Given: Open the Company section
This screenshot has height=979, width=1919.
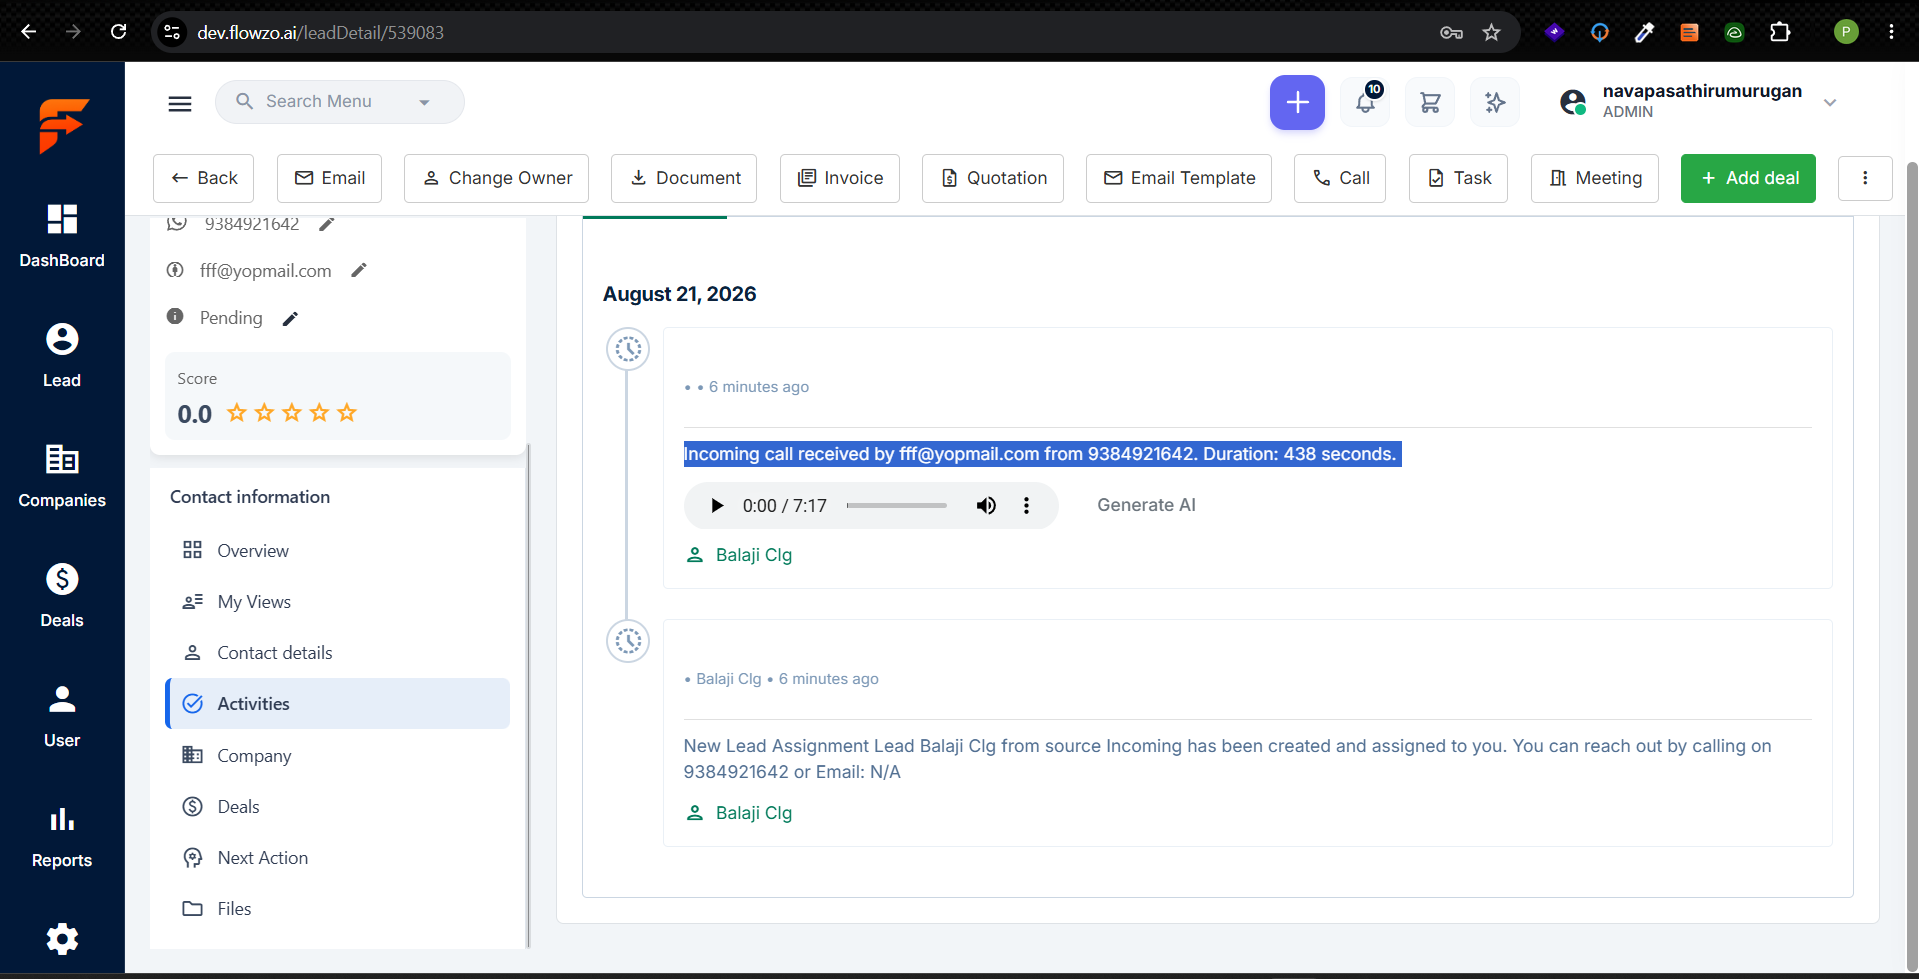Looking at the screenshot, I should tap(338, 756).
